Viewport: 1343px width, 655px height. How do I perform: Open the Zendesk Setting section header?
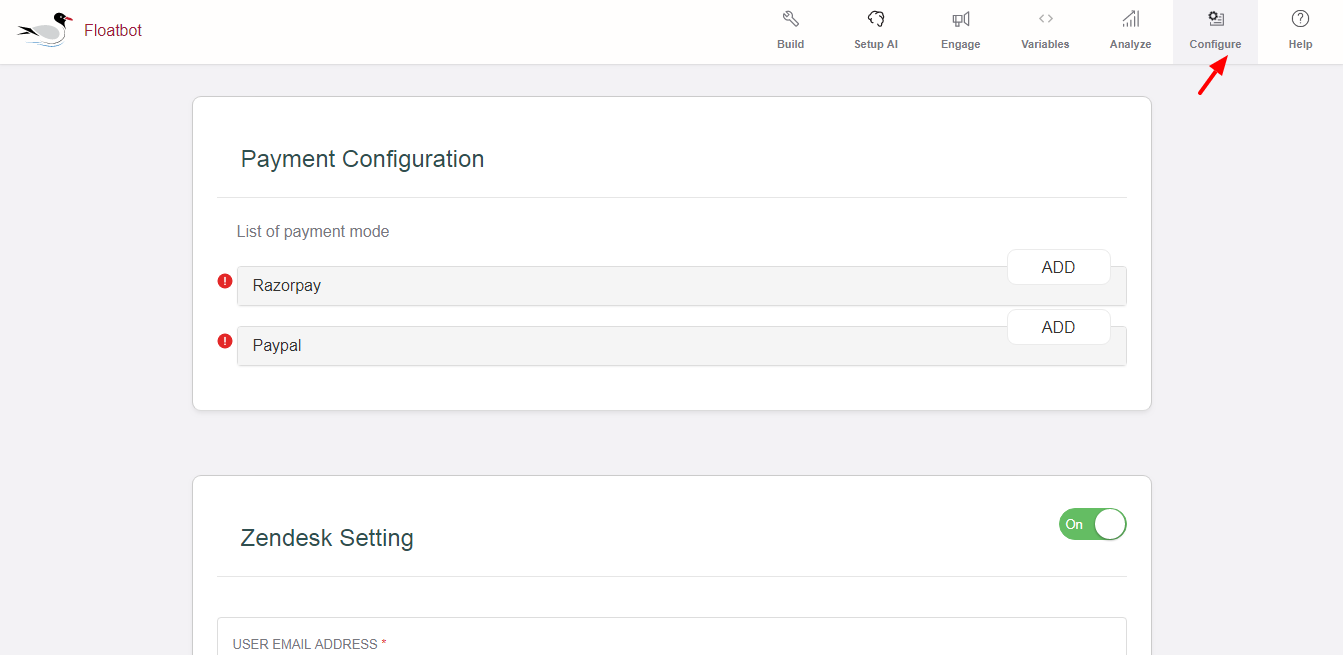click(x=326, y=538)
